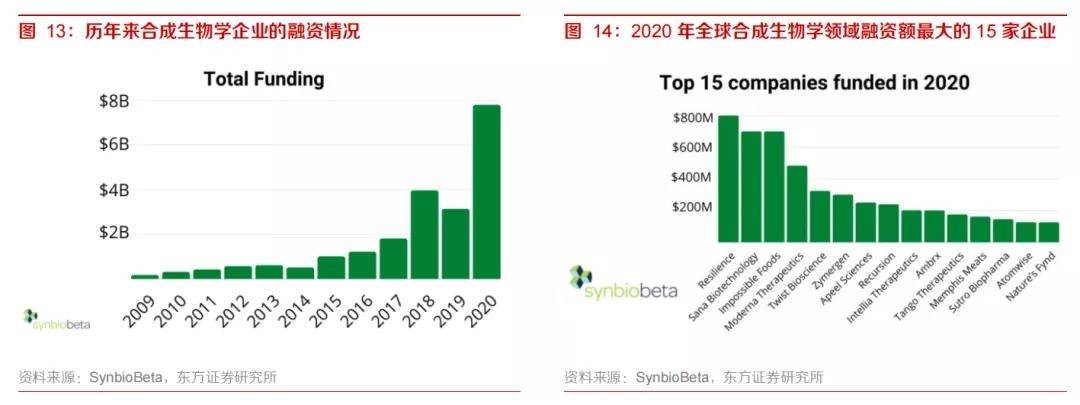The image size is (1080, 405).
Task: Click the Sana Biotechnology bar
Action: point(751,187)
